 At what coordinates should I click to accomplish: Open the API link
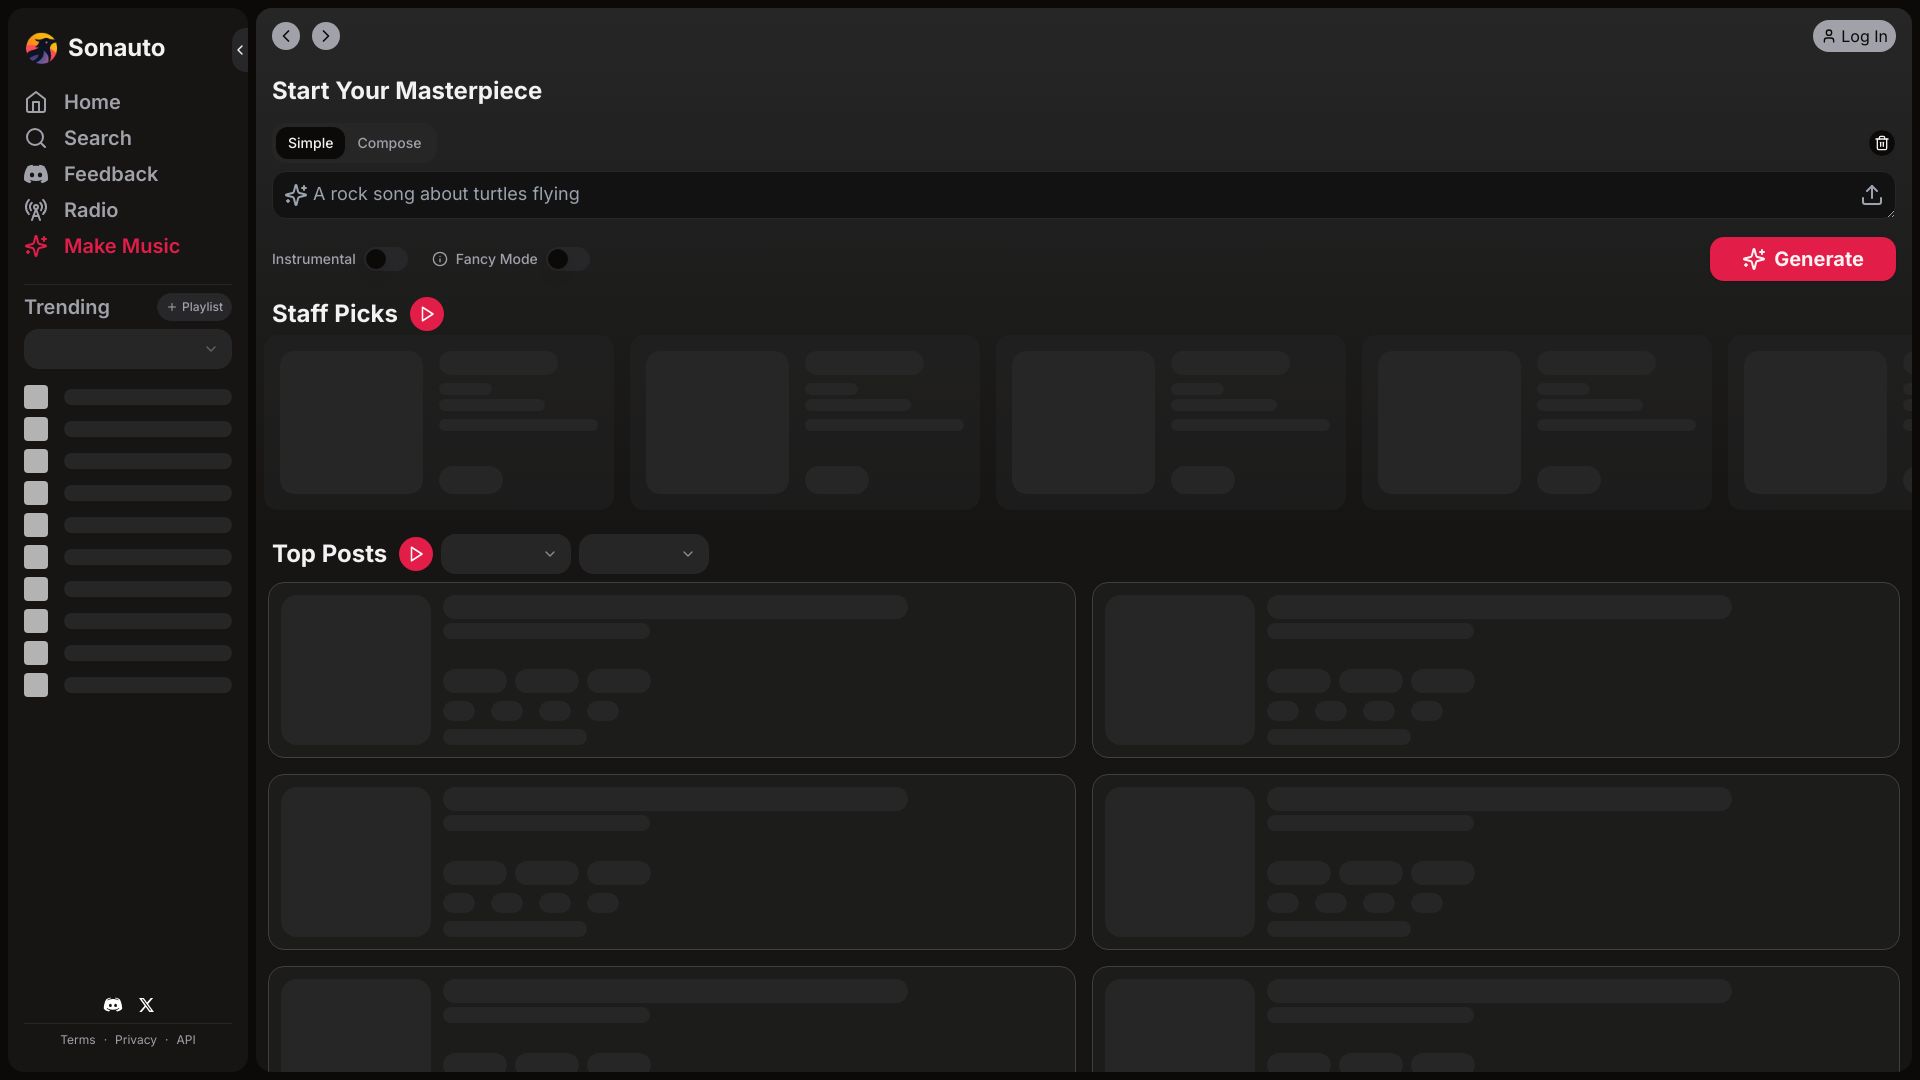(186, 1040)
